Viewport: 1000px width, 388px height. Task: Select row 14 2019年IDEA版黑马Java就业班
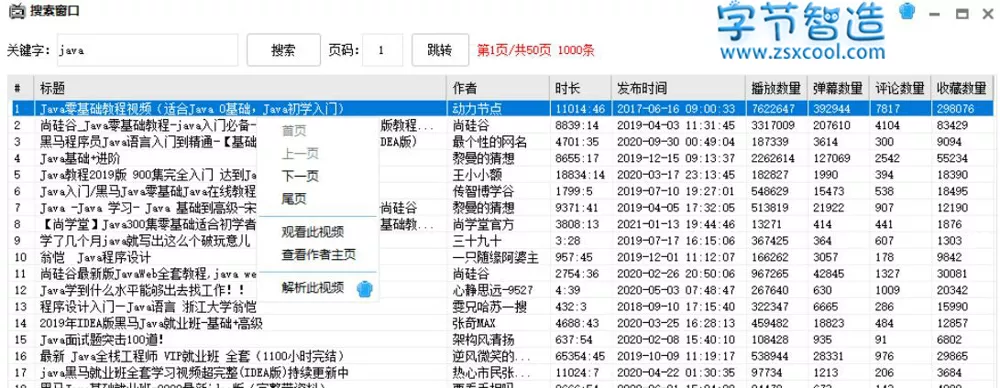point(501,324)
